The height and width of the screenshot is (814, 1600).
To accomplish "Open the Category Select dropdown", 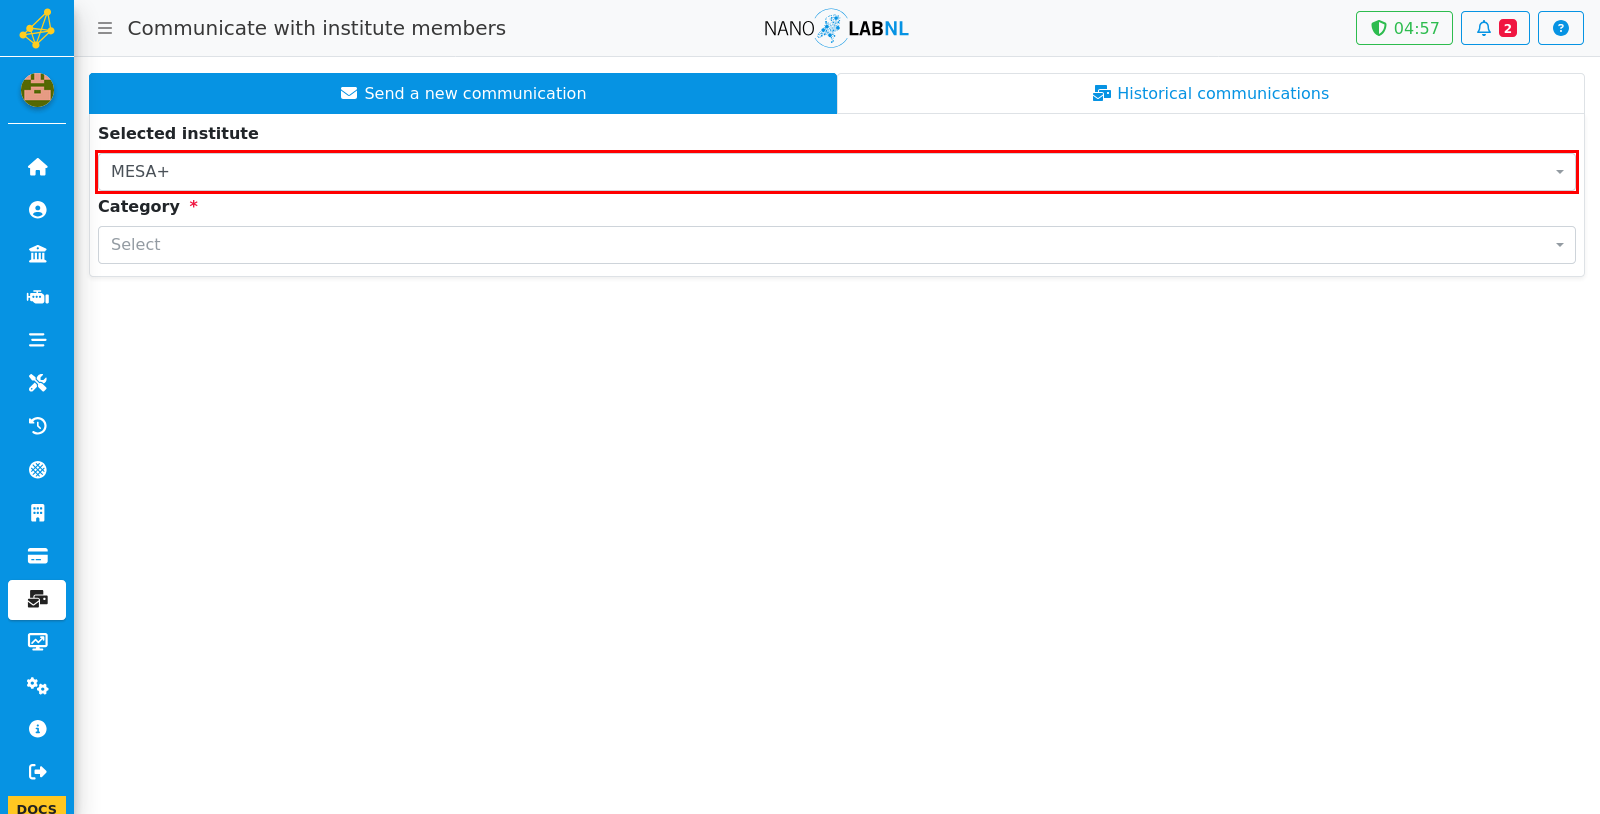I will point(837,245).
